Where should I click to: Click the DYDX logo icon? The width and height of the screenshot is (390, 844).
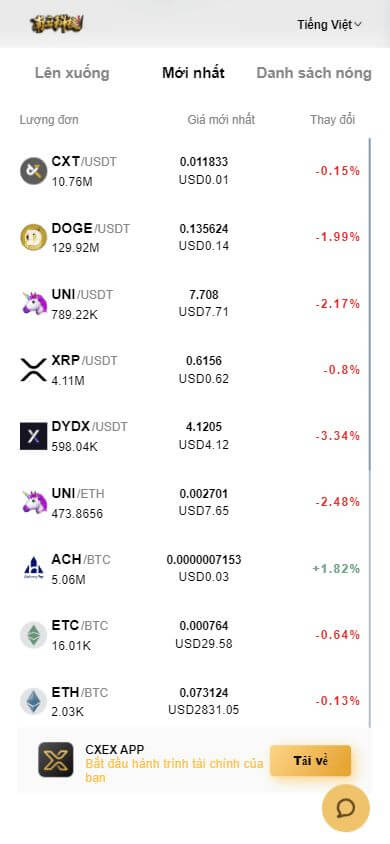click(34, 436)
